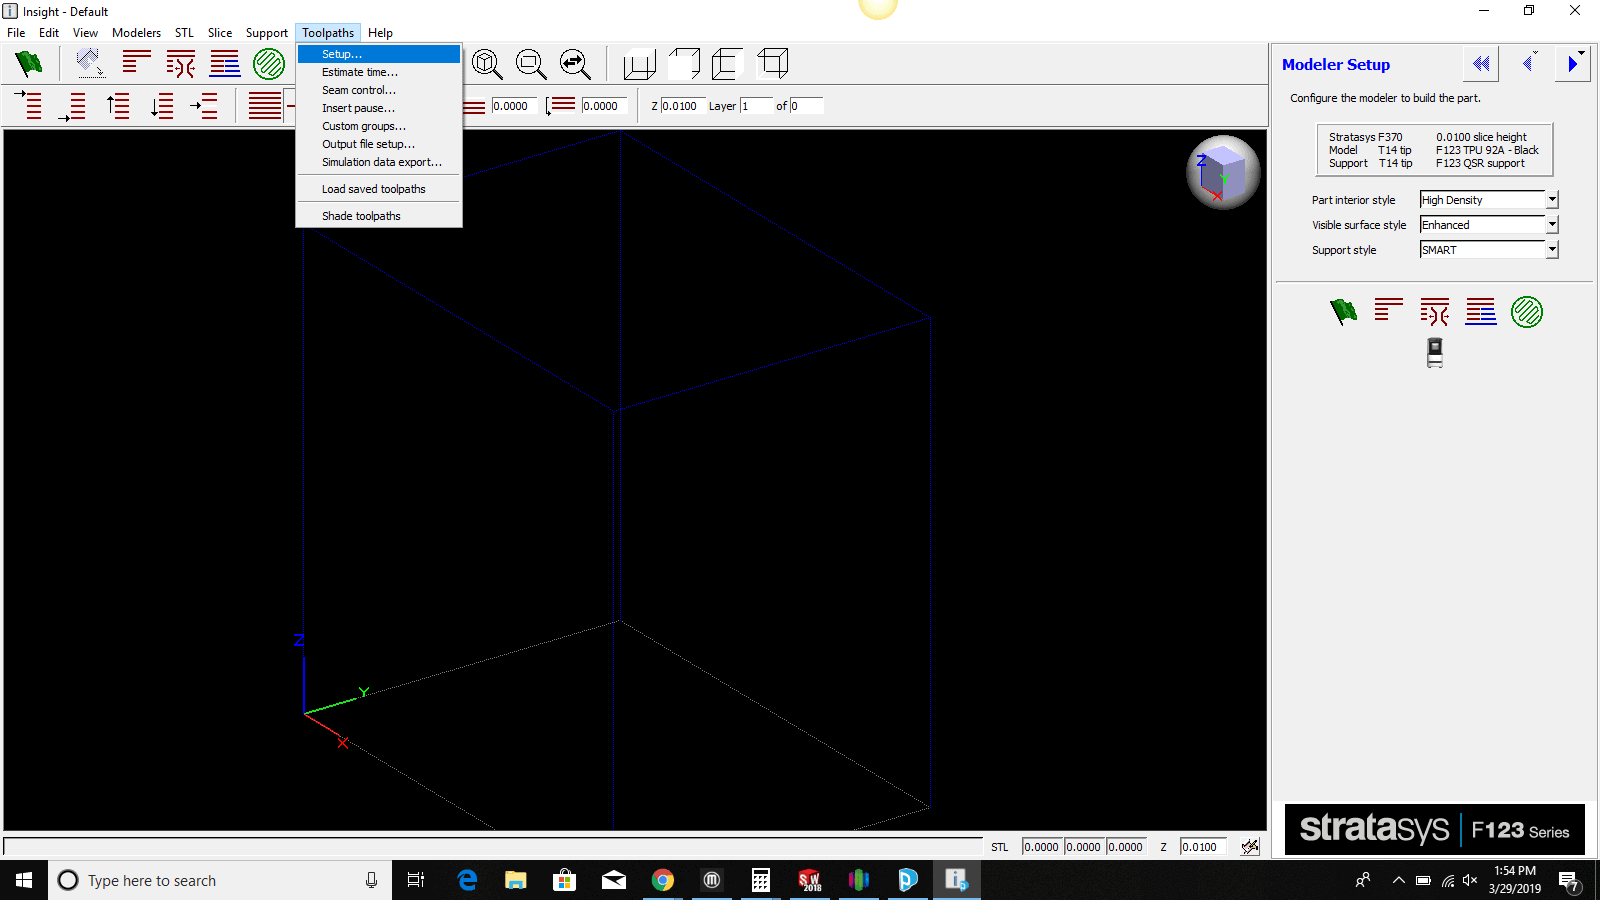
Task: Click the rewind double-arrow in Modeler Setup
Action: click(x=1480, y=63)
